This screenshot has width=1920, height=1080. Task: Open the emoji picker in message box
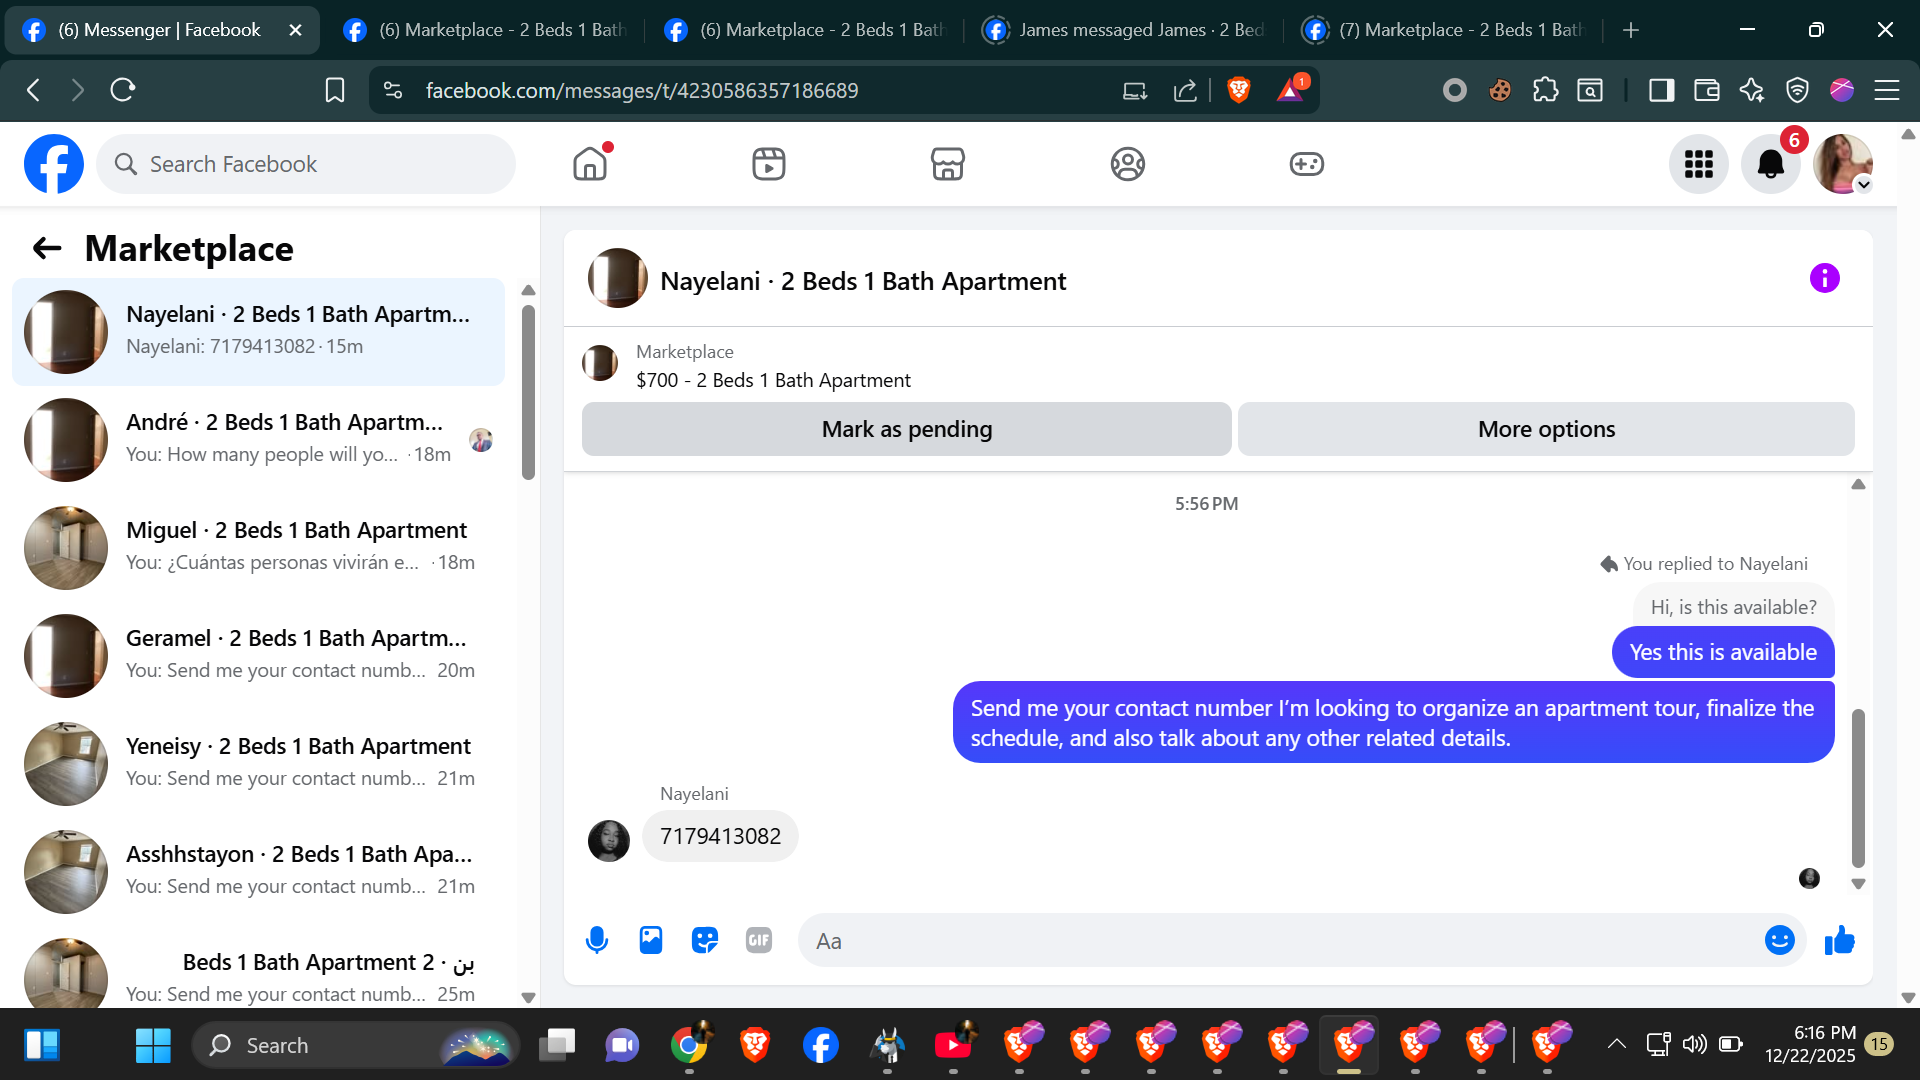pyautogui.click(x=1779, y=940)
